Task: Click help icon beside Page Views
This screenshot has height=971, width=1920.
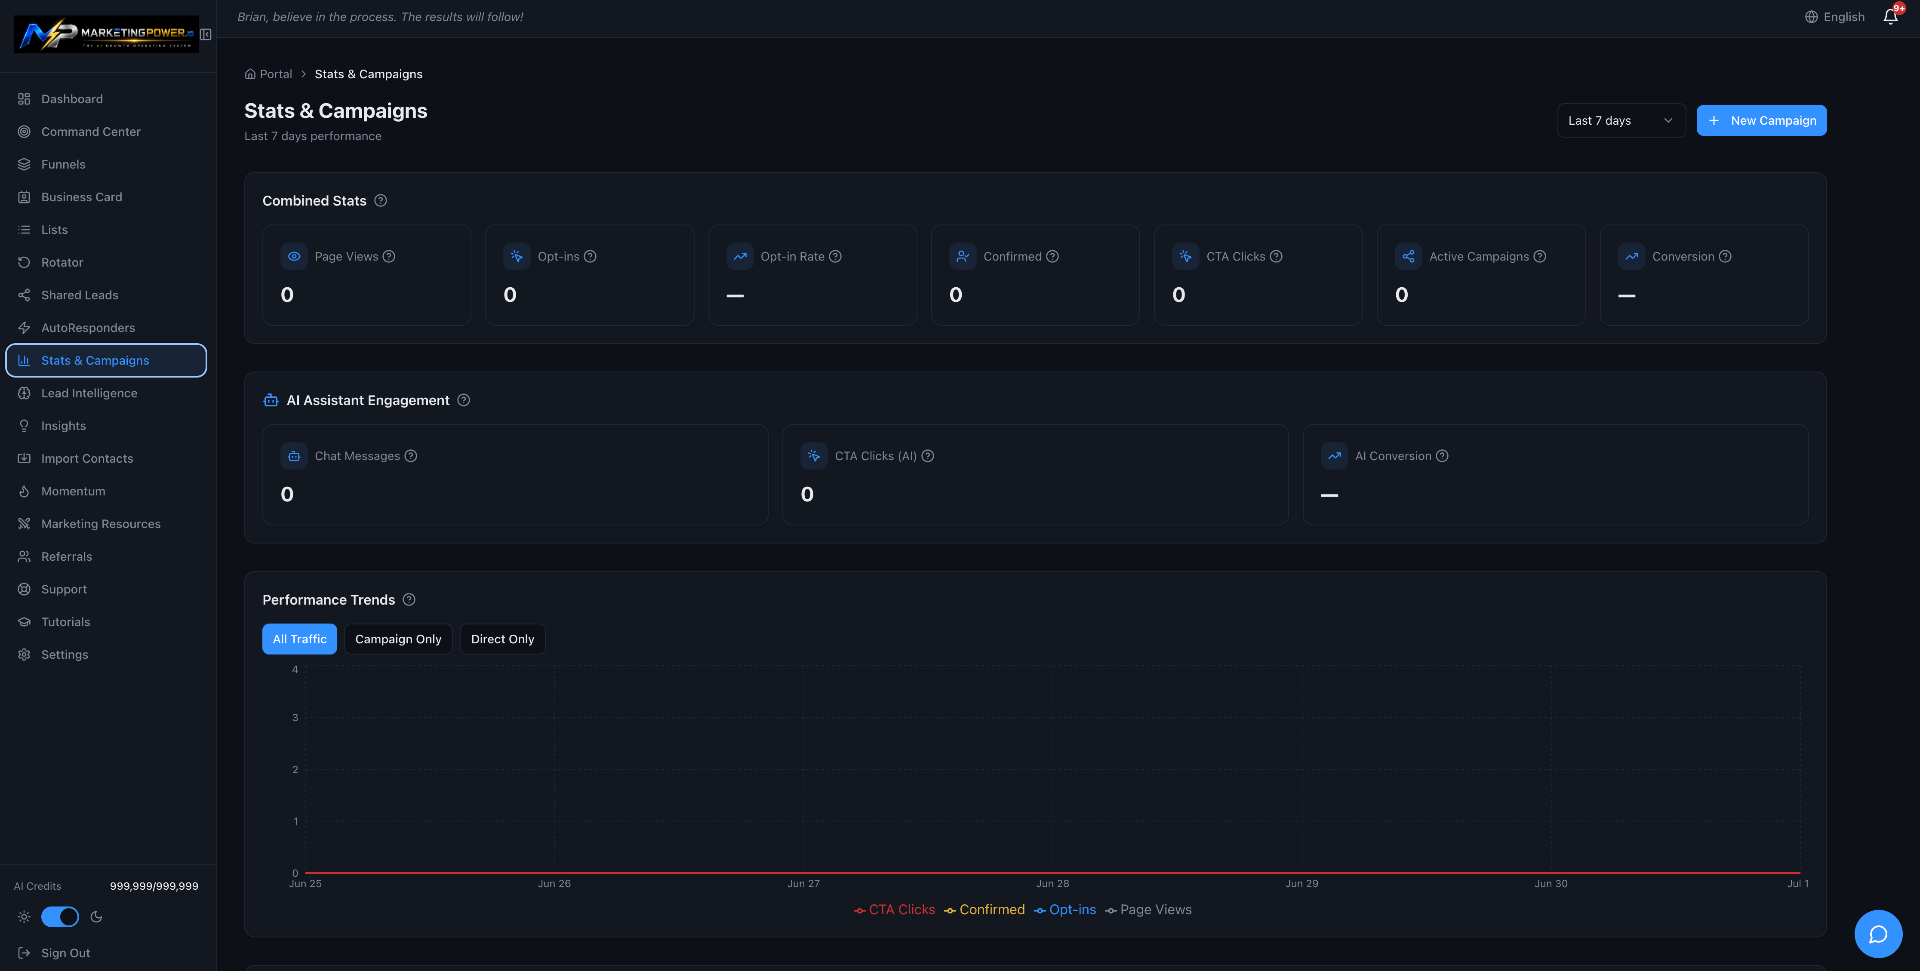Action: tap(389, 257)
